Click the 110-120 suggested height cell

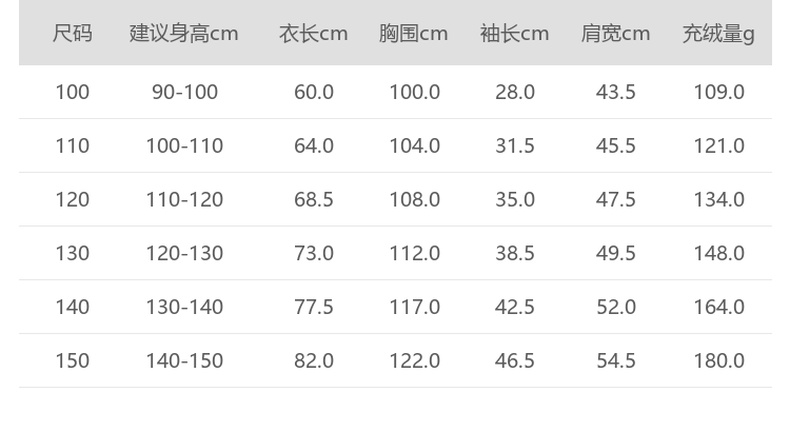click(x=184, y=200)
